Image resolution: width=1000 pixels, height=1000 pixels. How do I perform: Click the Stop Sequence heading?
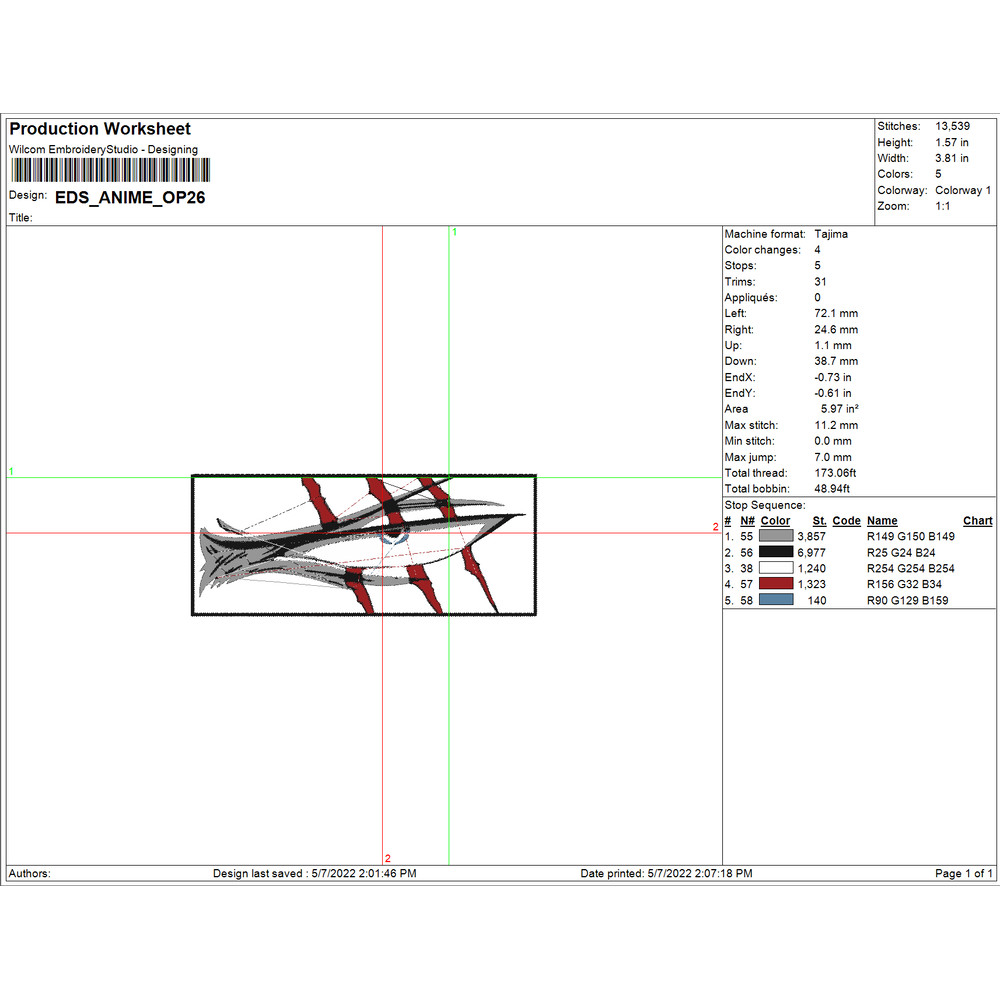coord(764,506)
